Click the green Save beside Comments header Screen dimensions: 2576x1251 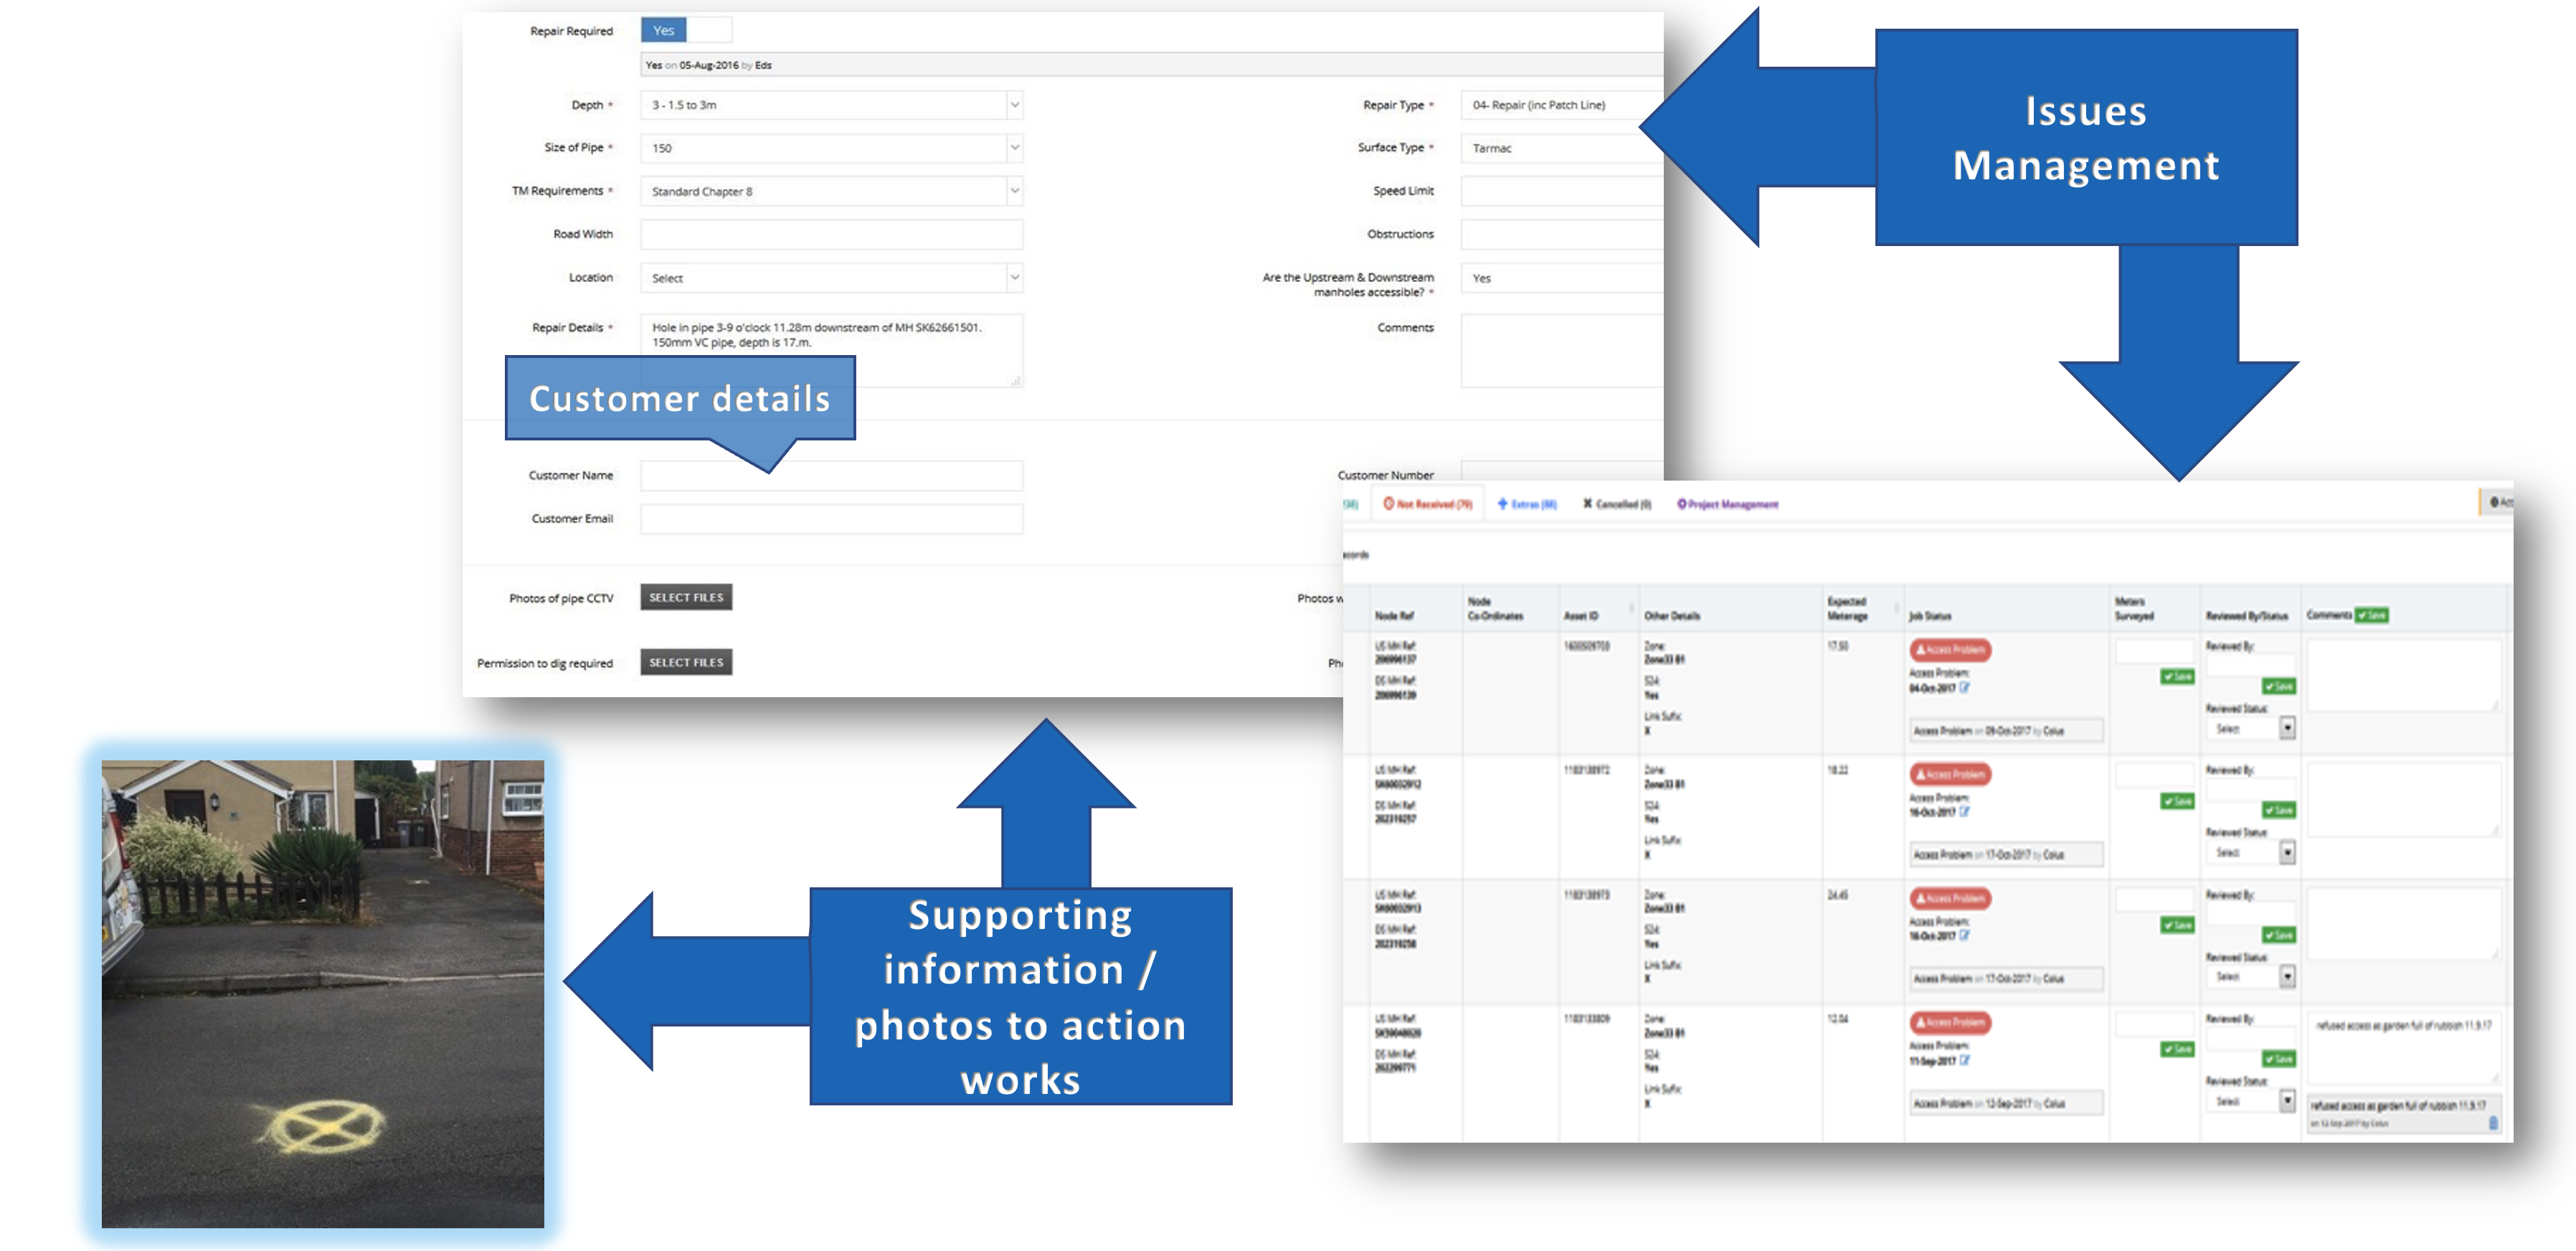click(x=2371, y=615)
